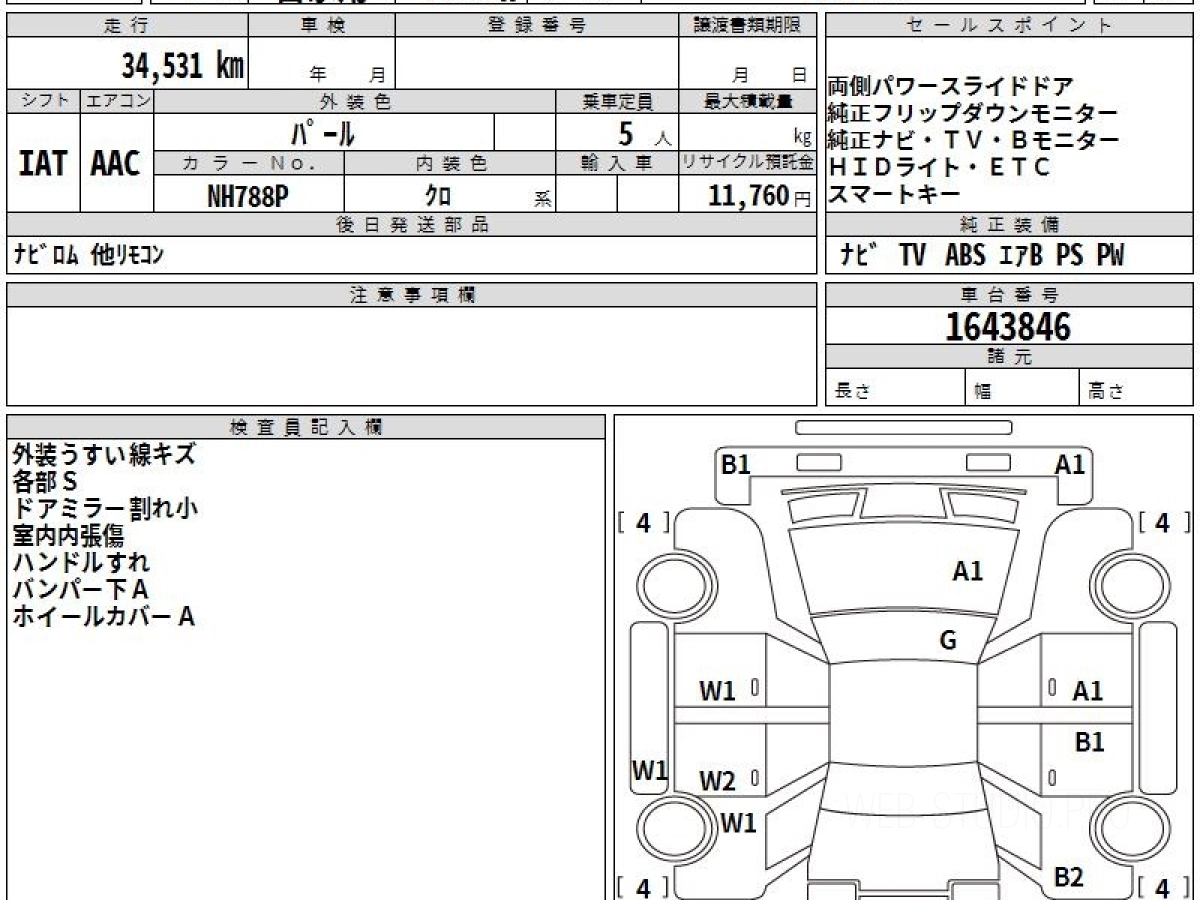This screenshot has height=900, width=1200.
Task: Click the 外装色 header
Action: click(355, 101)
